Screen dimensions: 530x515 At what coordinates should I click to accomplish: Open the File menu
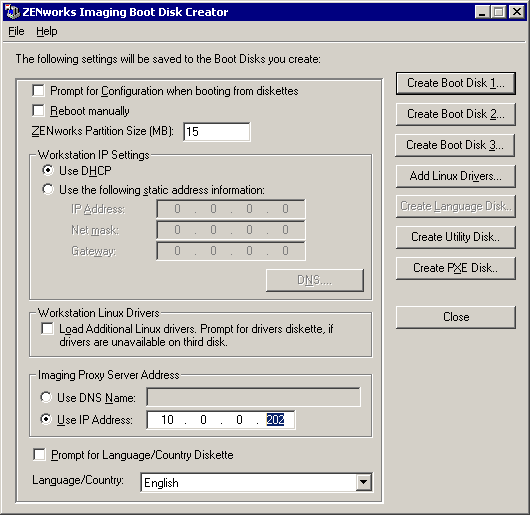pyautogui.click(x=16, y=31)
